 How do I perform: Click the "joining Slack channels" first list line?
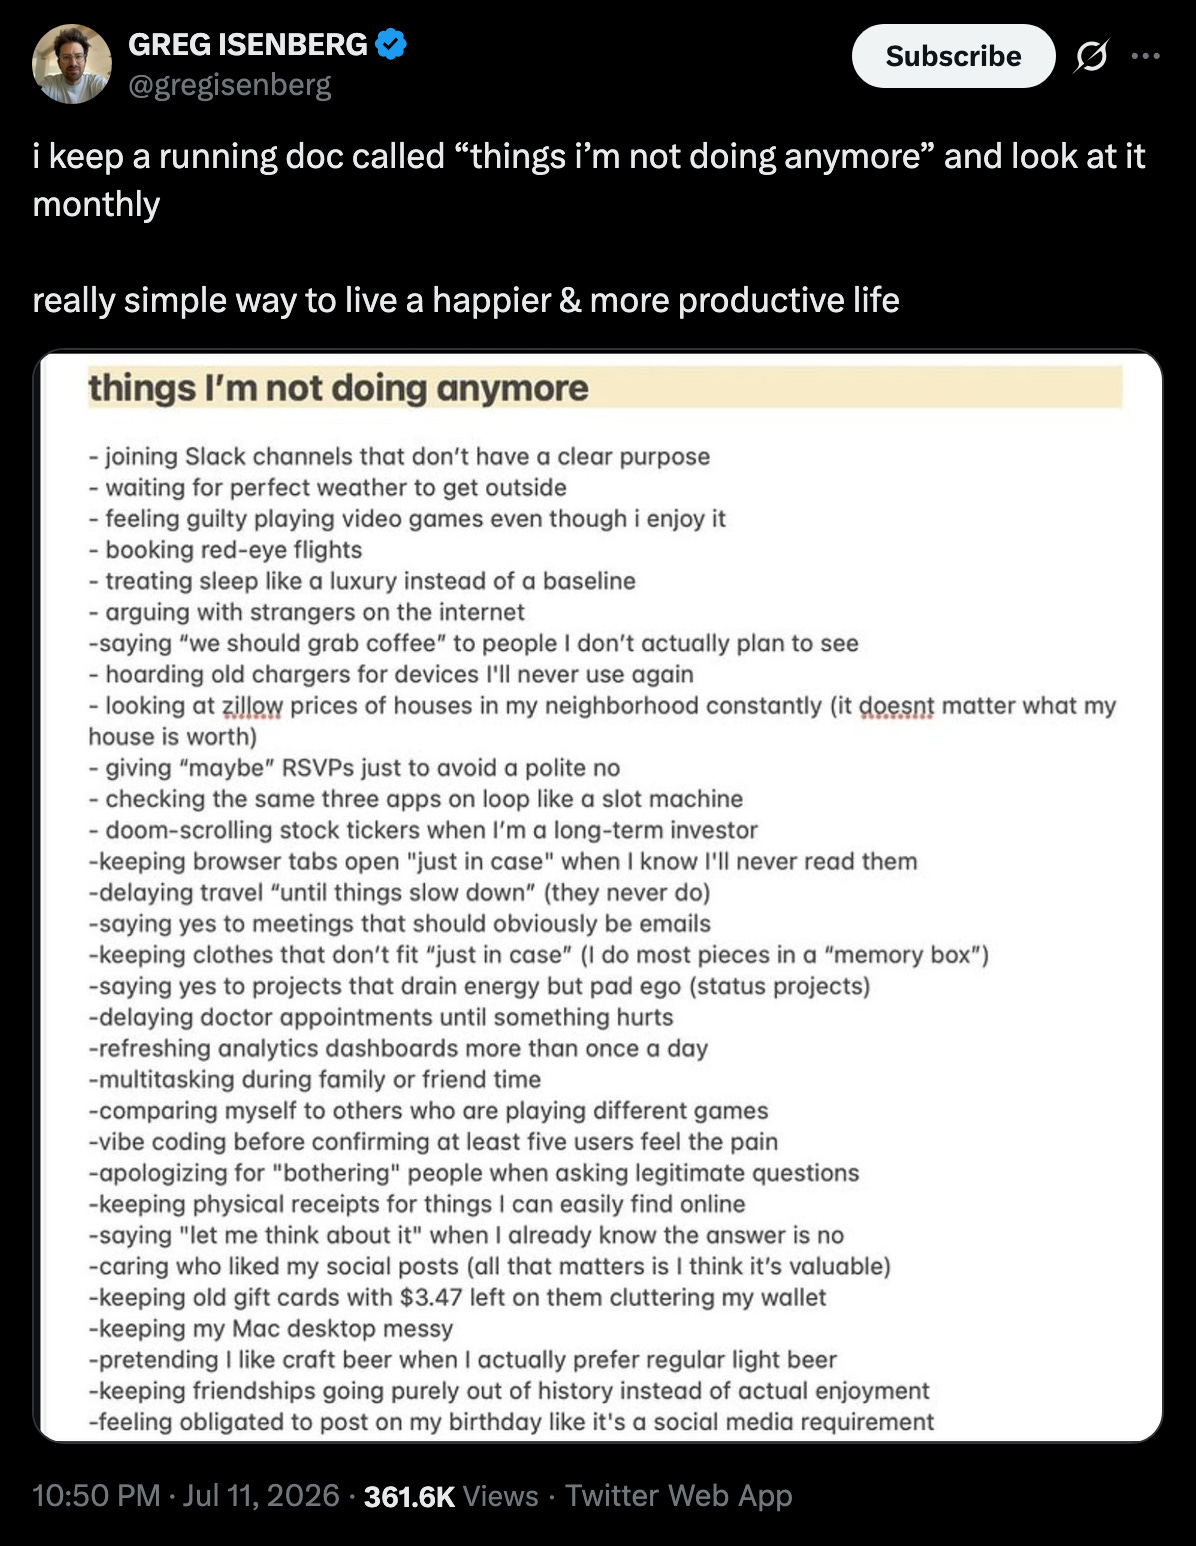pos(399,457)
